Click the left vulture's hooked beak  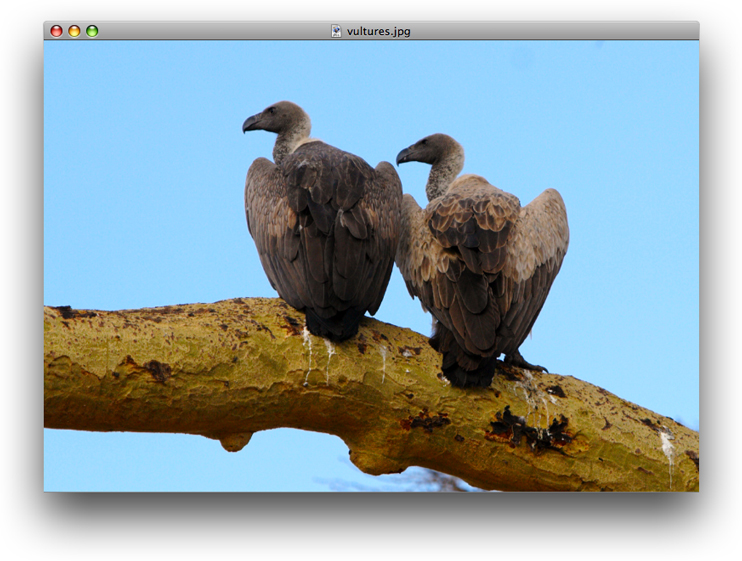pos(250,124)
